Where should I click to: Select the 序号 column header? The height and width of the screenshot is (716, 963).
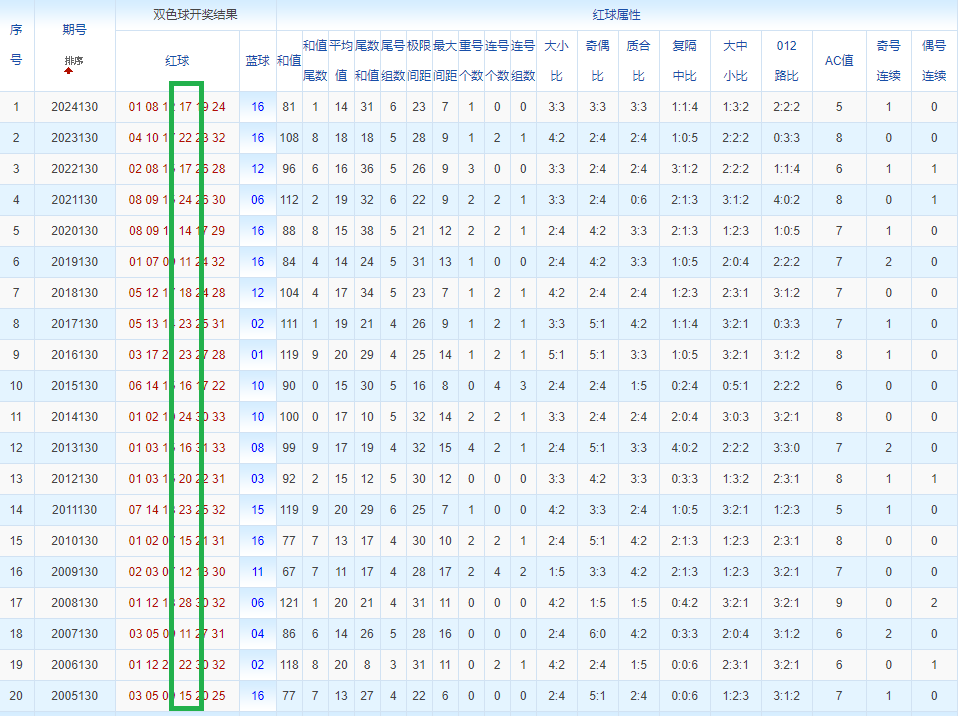click(16, 45)
